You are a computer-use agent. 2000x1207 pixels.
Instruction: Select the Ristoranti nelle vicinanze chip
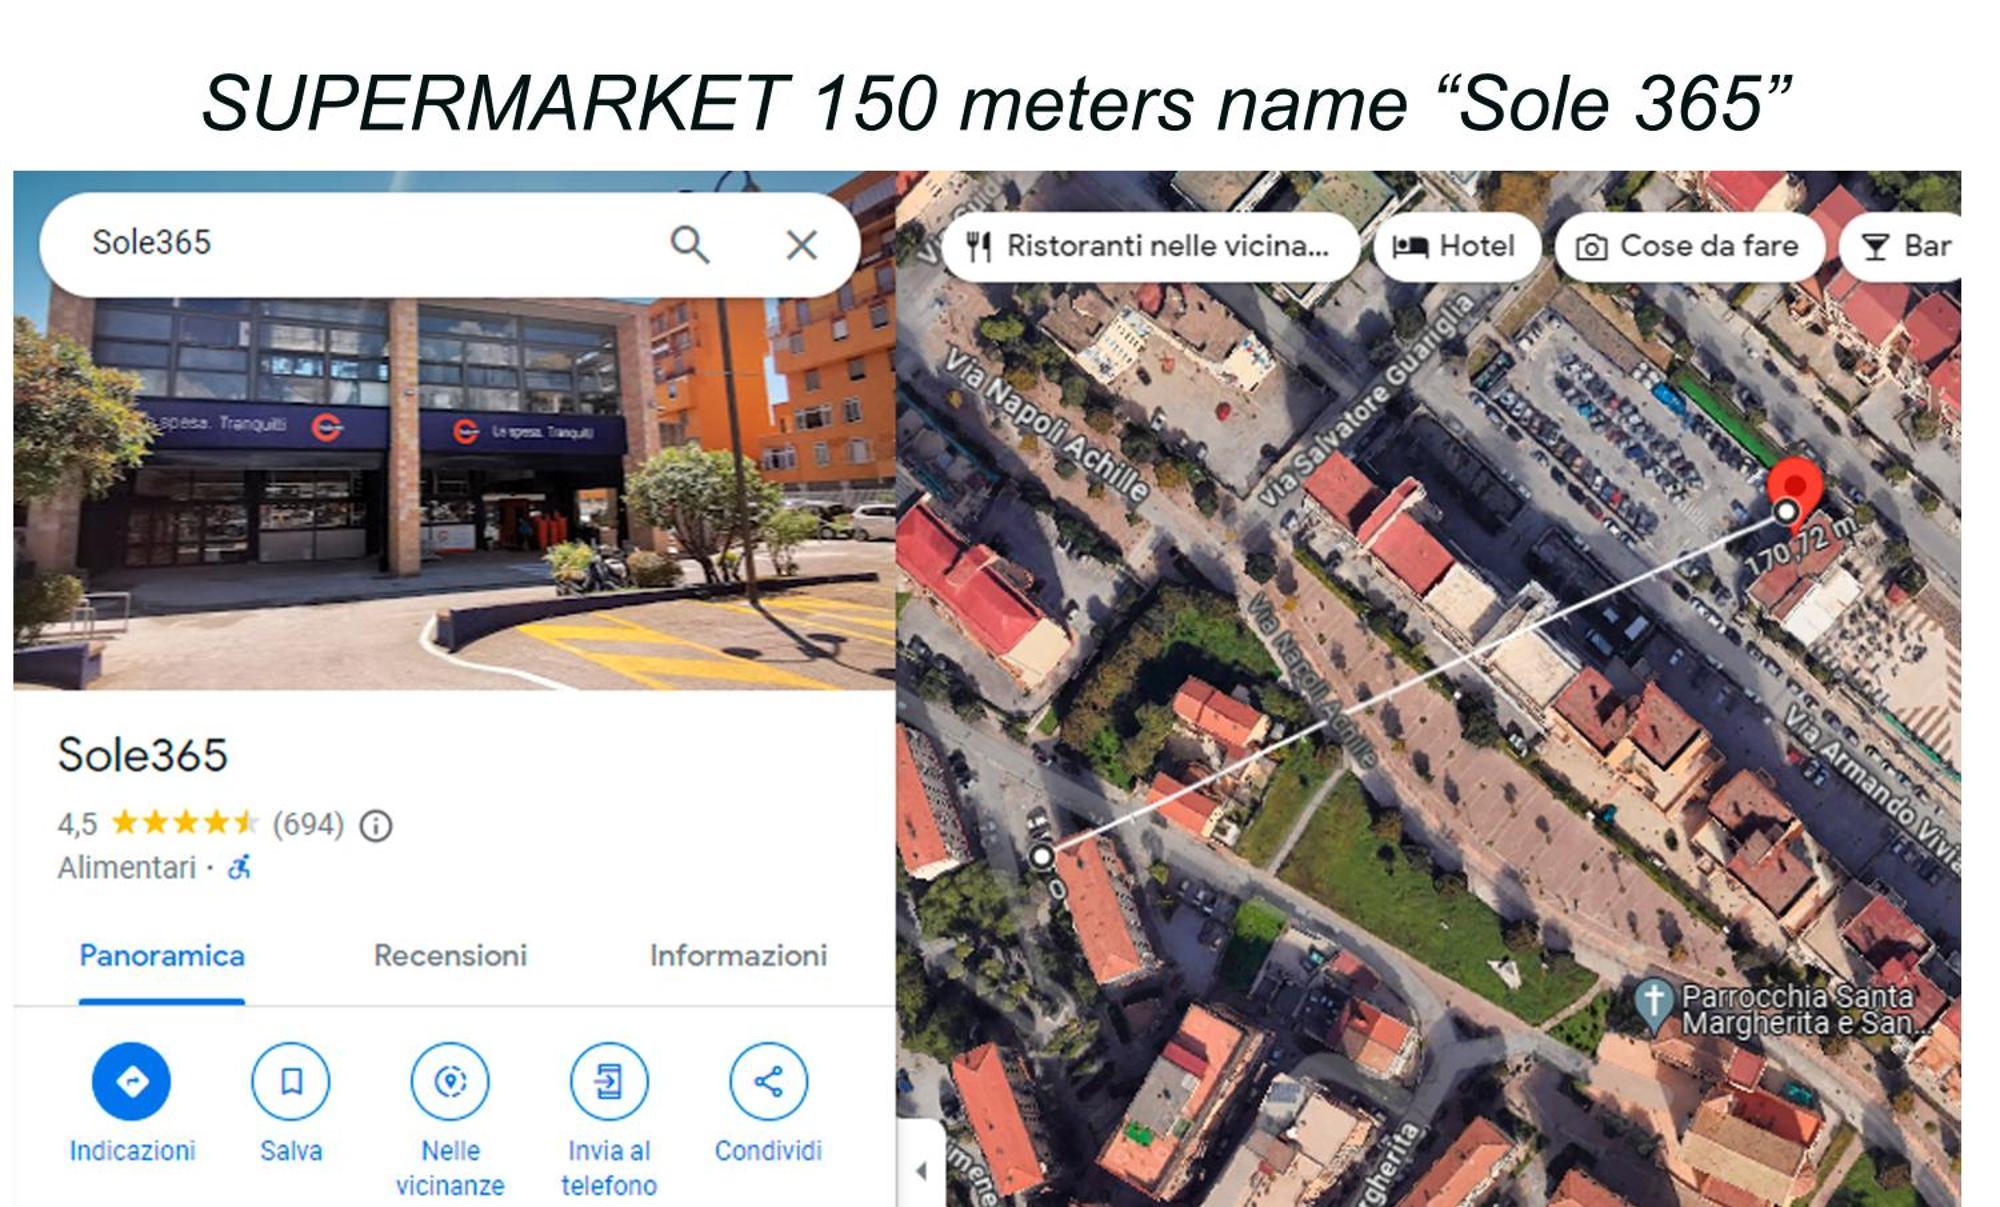pyautogui.click(x=1151, y=246)
